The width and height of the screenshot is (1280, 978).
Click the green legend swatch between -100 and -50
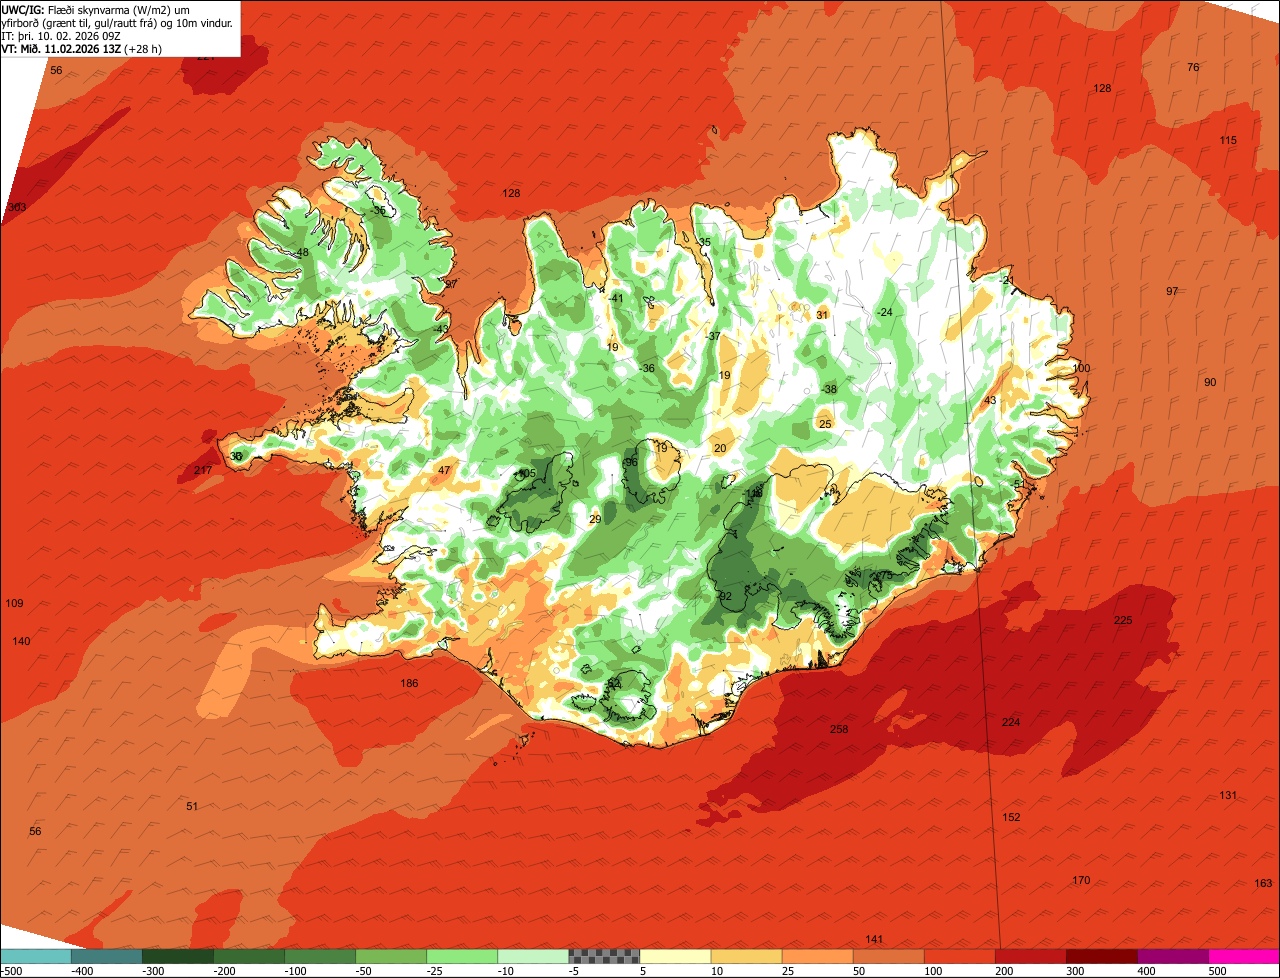point(320,956)
